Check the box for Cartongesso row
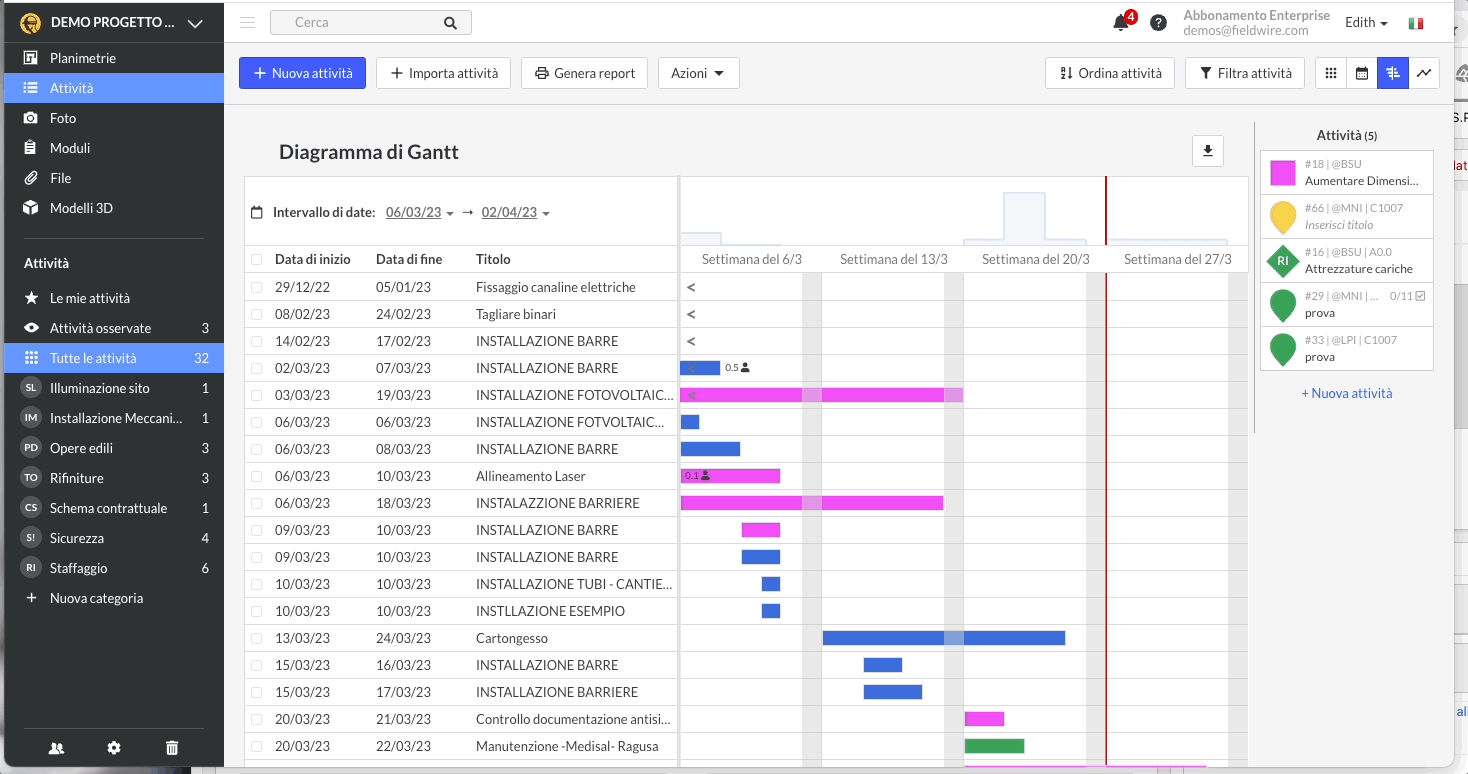This screenshot has width=1468, height=774. tap(257, 638)
